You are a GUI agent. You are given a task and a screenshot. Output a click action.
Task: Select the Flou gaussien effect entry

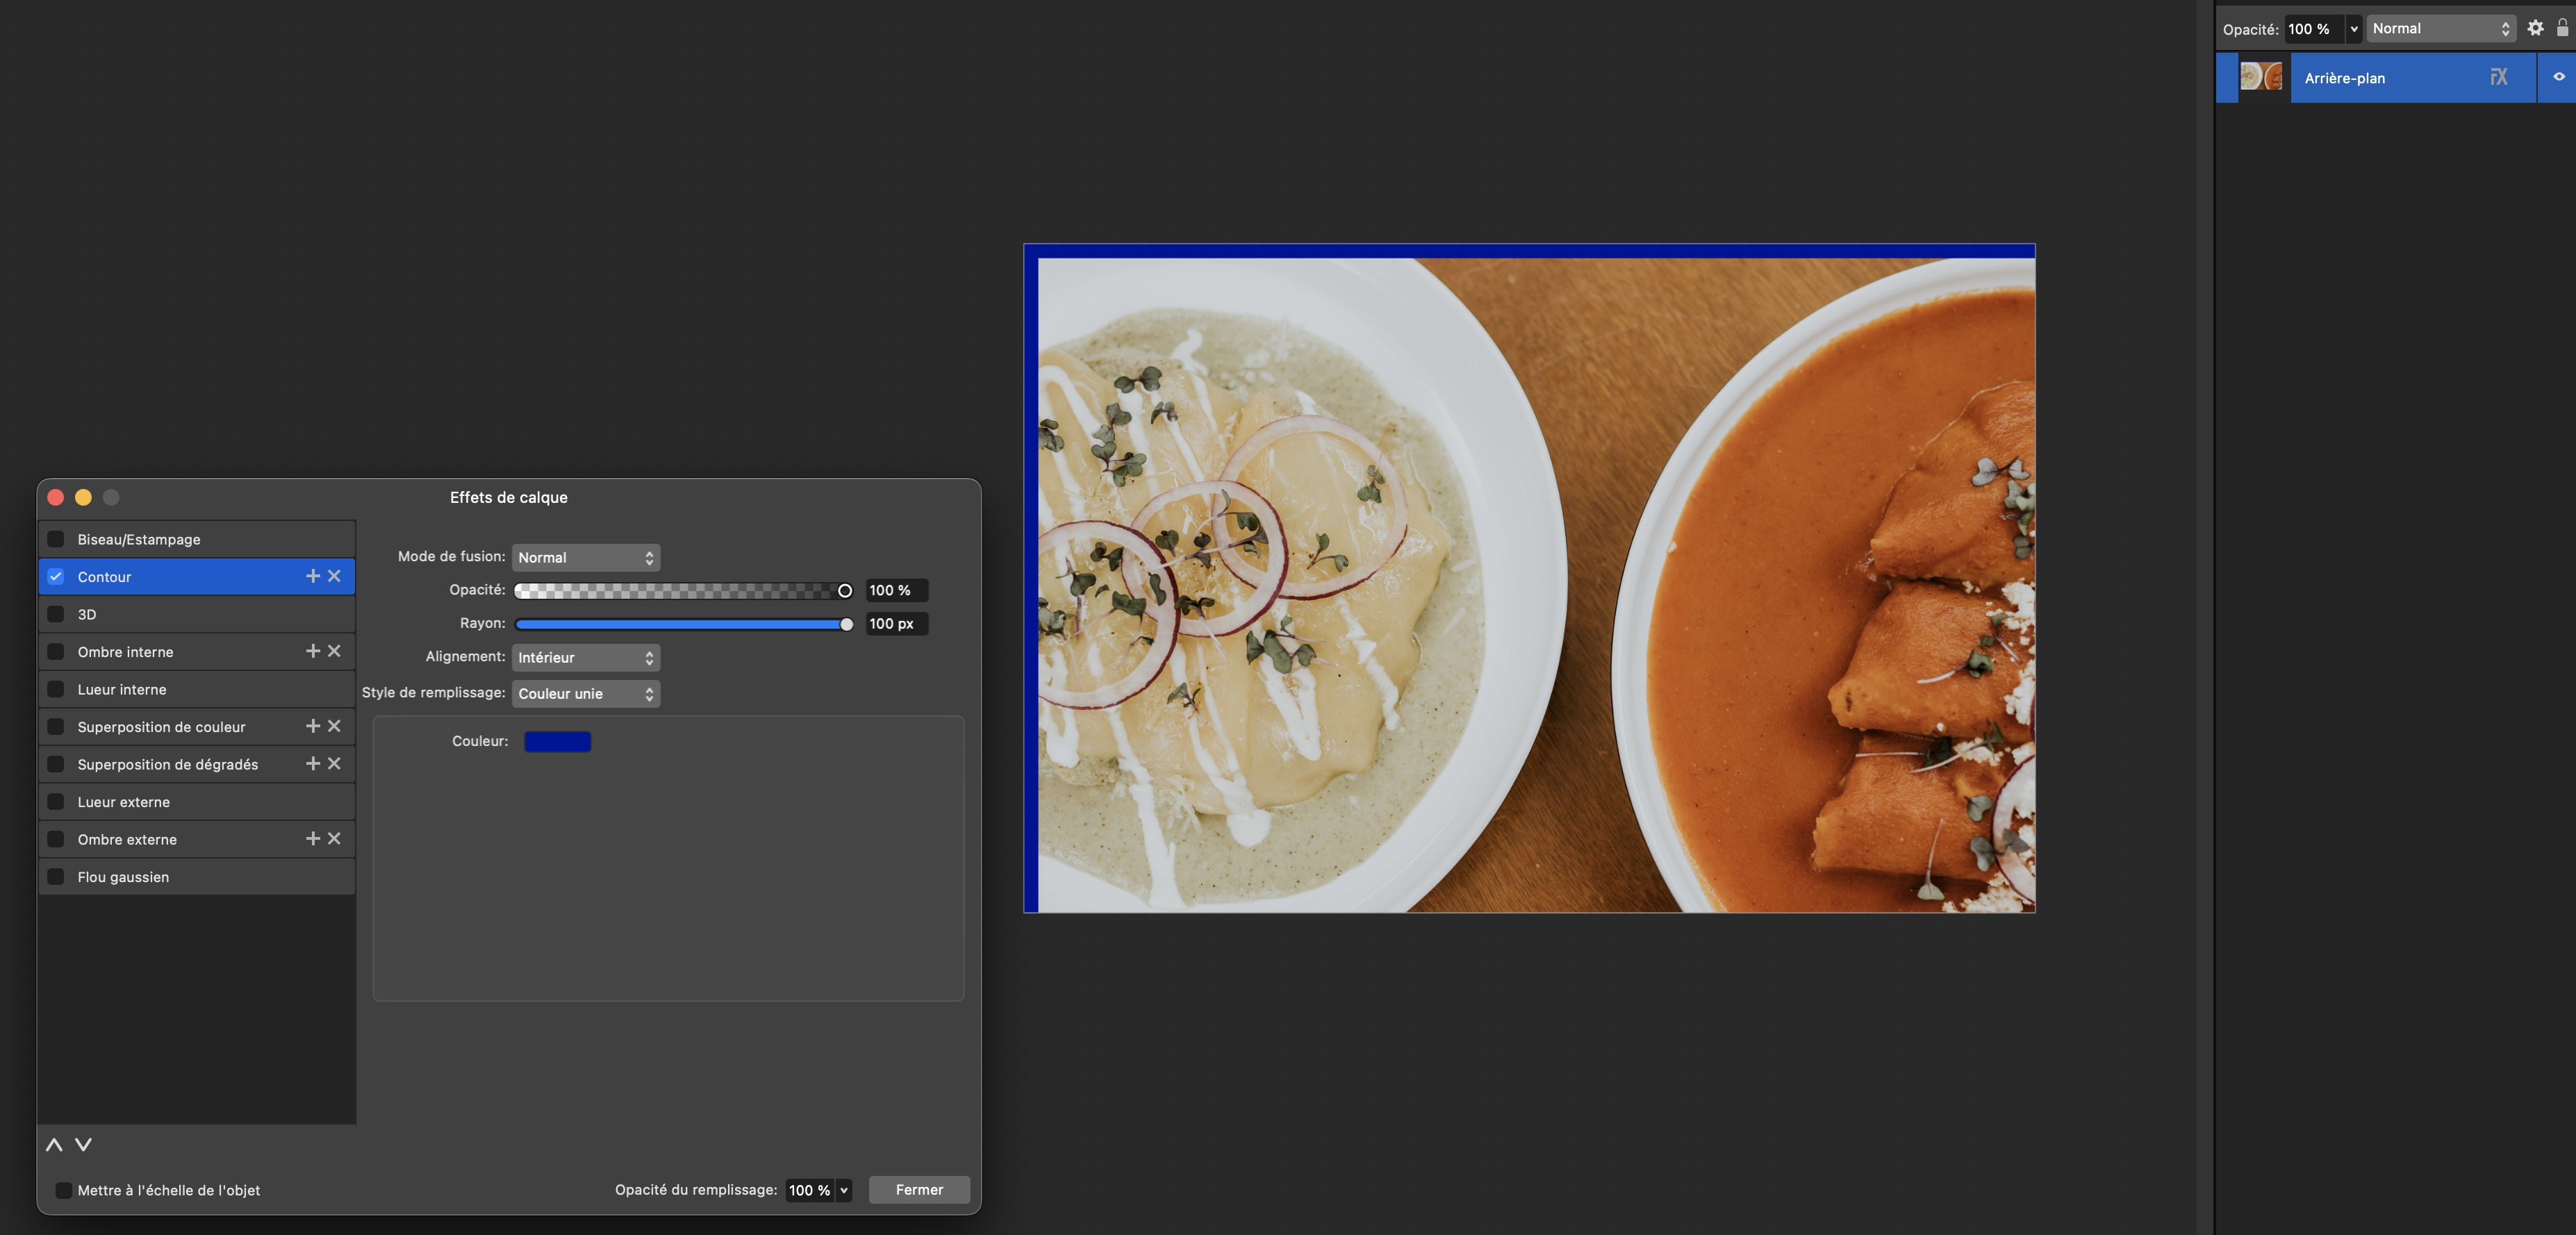(123, 877)
